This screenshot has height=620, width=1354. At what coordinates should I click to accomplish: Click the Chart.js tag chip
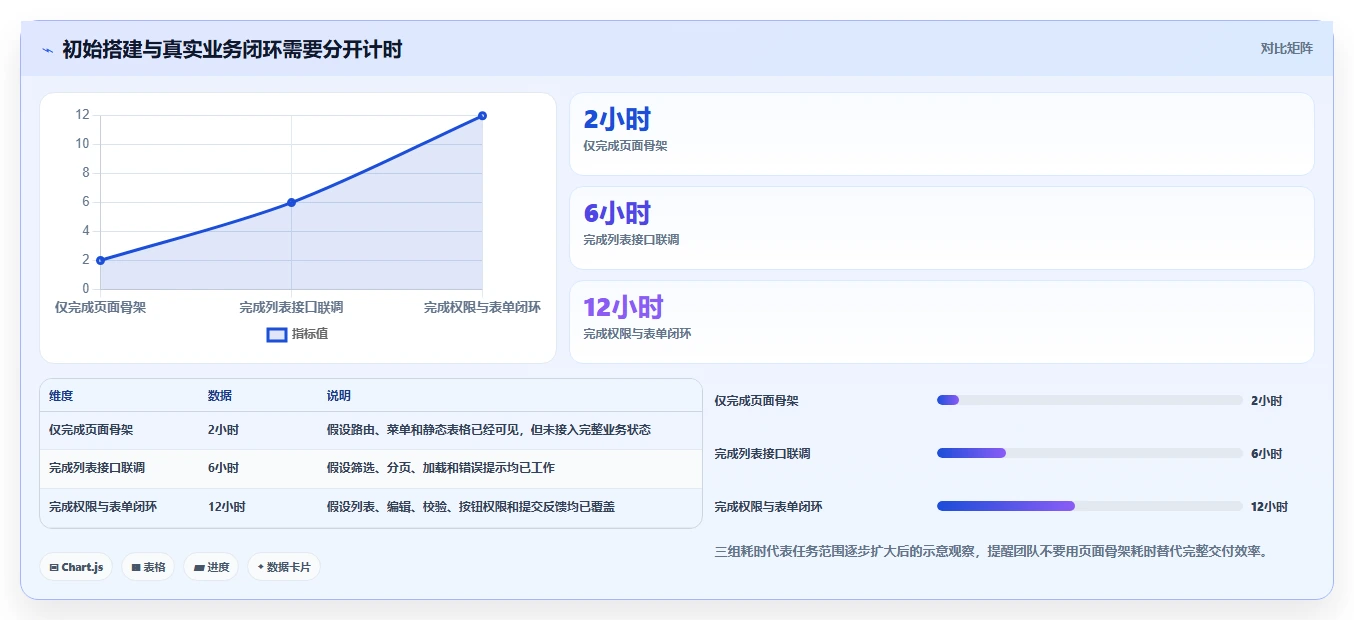tap(77, 567)
